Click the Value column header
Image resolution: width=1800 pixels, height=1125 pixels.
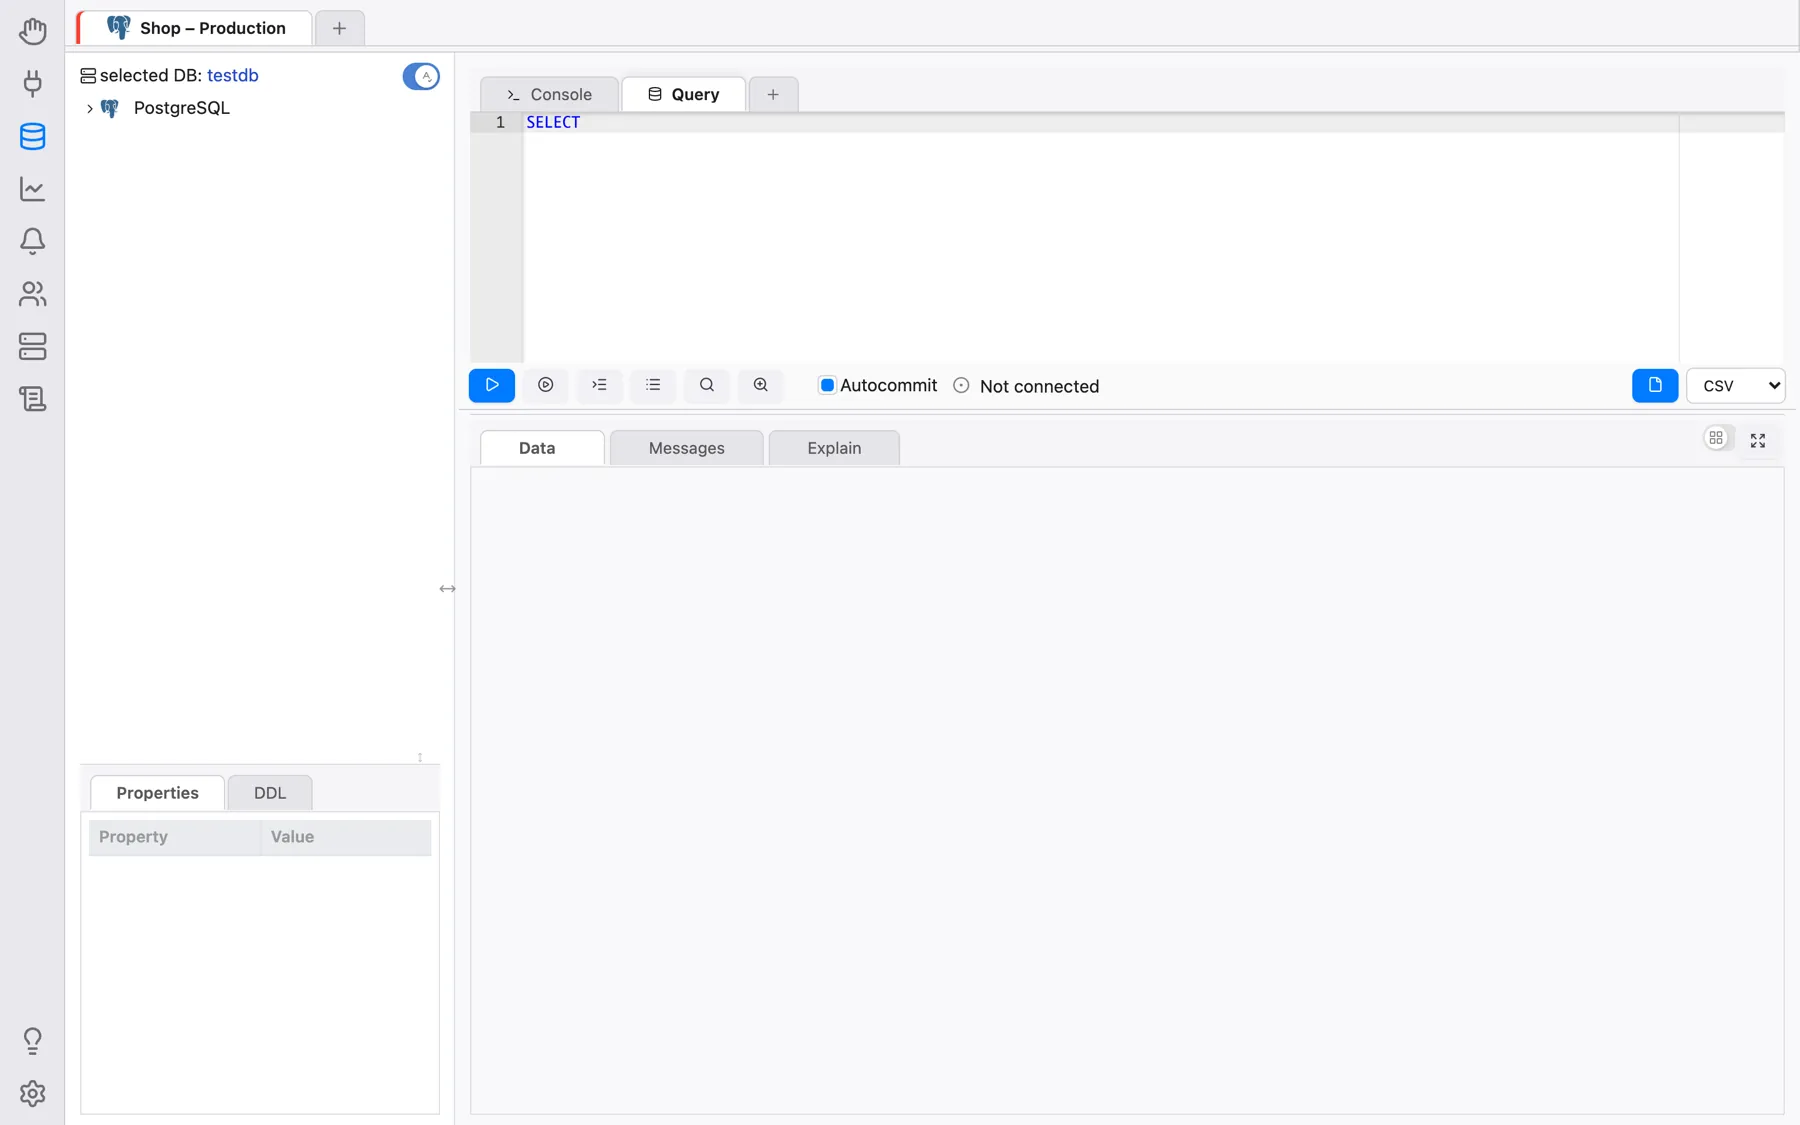click(346, 837)
